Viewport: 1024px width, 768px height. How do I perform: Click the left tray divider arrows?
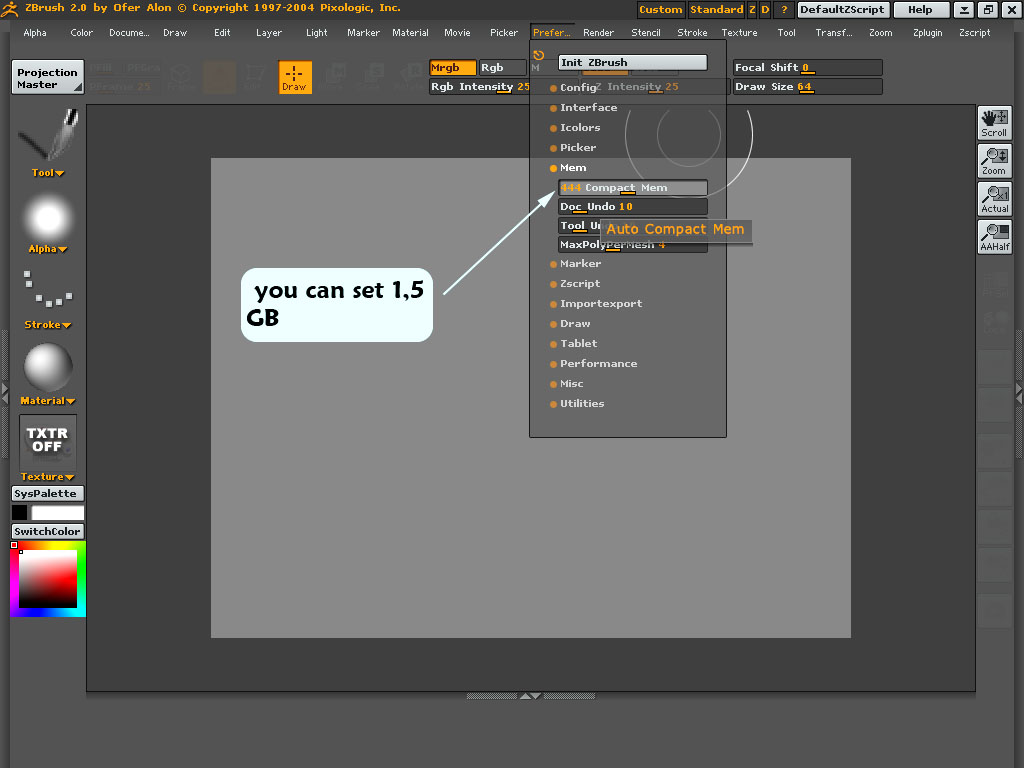[5, 393]
